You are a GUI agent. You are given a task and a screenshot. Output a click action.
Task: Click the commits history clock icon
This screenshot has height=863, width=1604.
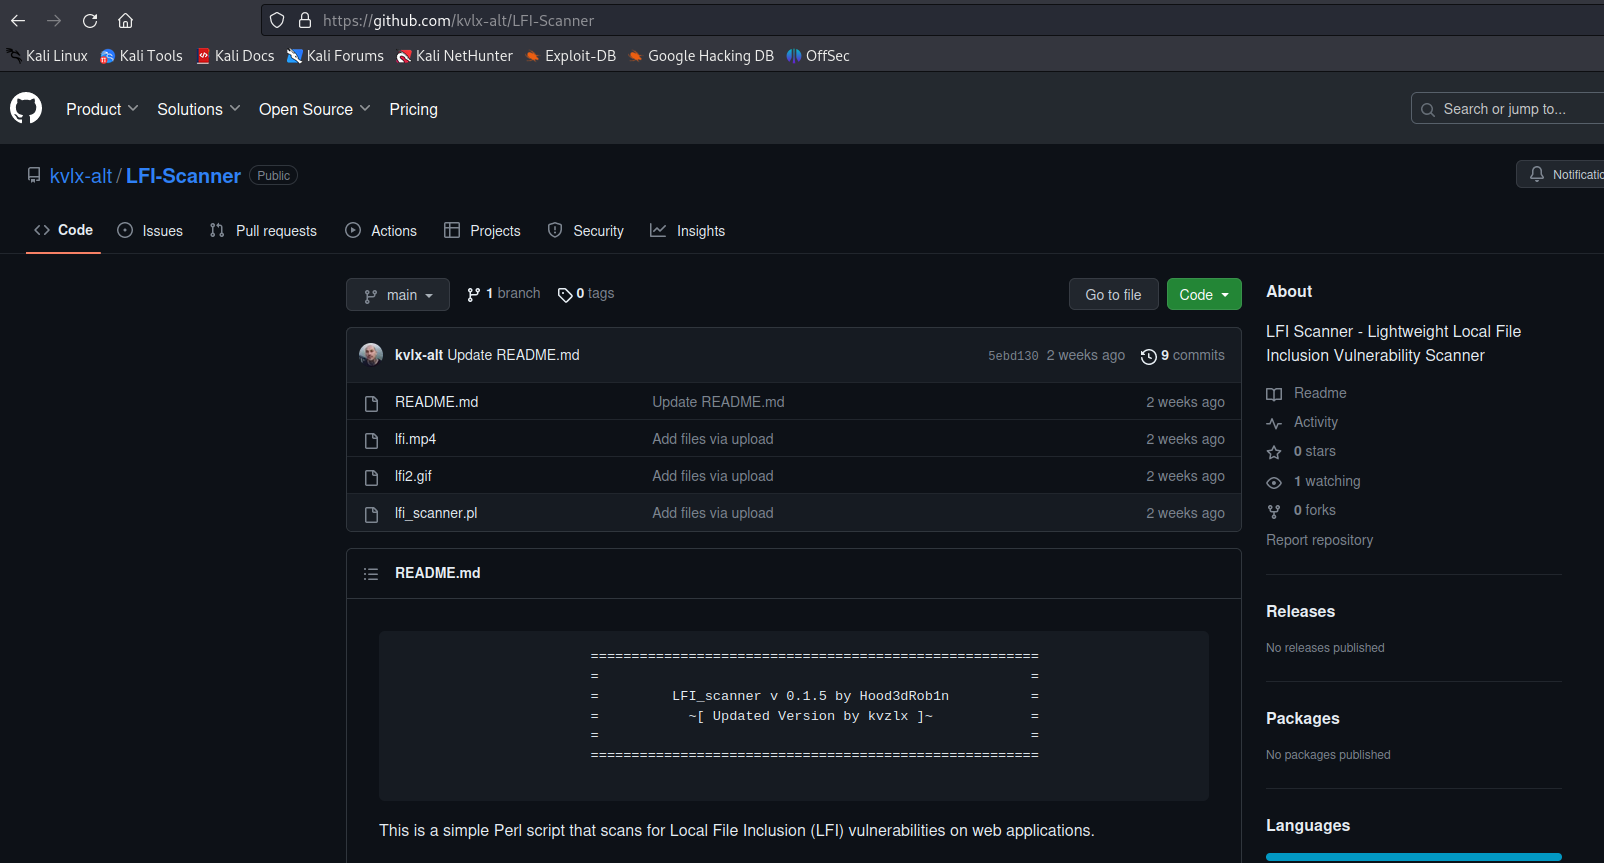coord(1149,357)
